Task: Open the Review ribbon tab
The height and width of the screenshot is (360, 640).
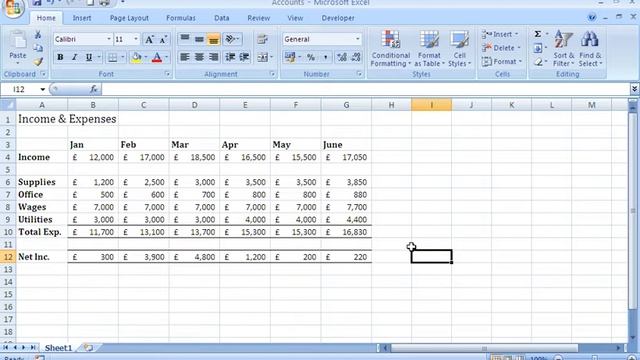Action: (x=258, y=18)
